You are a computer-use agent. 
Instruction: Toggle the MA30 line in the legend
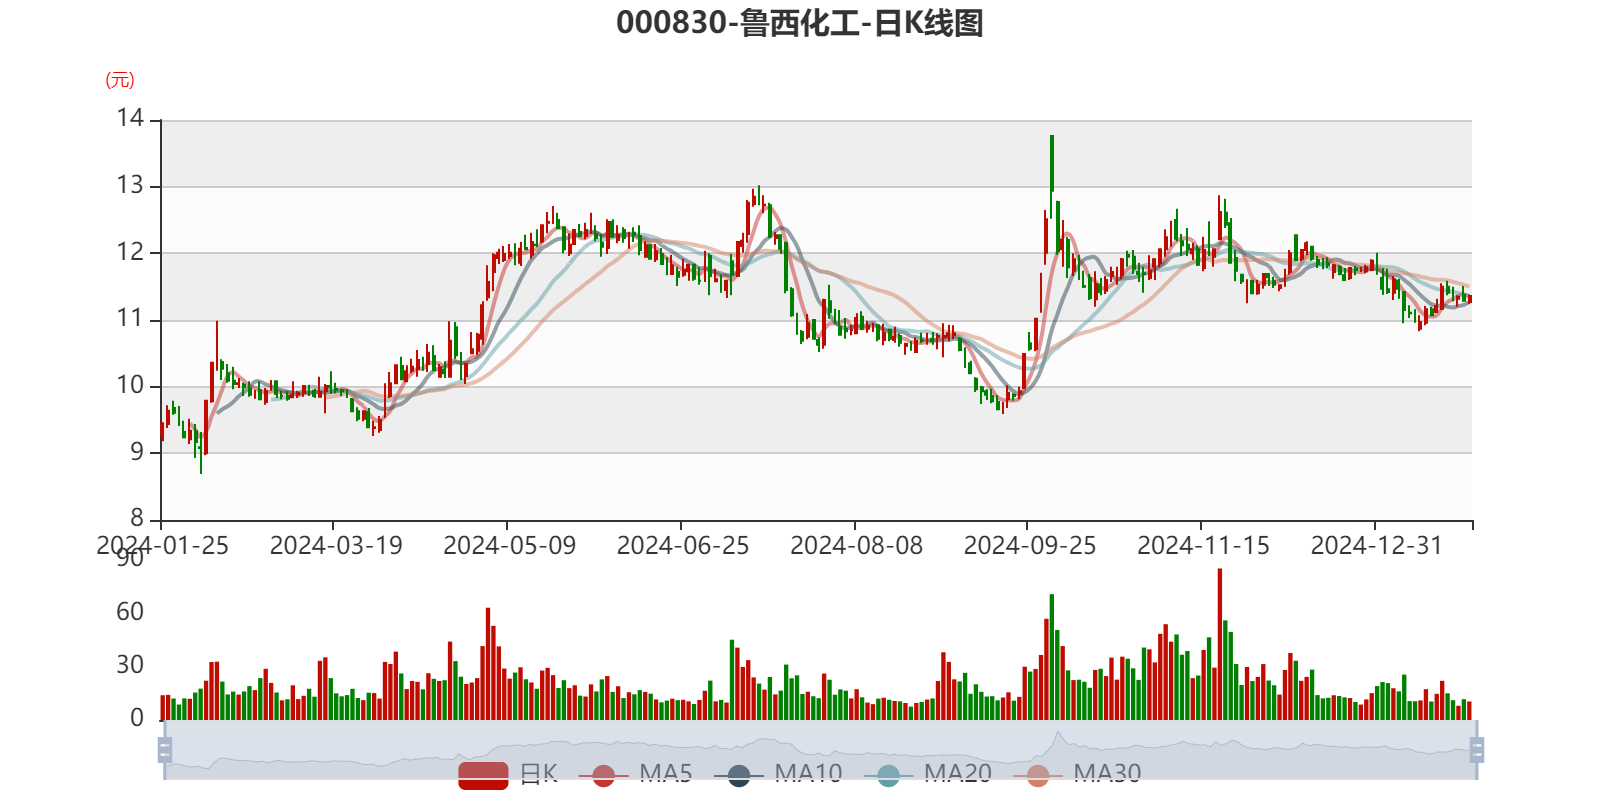click(1077, 774)
